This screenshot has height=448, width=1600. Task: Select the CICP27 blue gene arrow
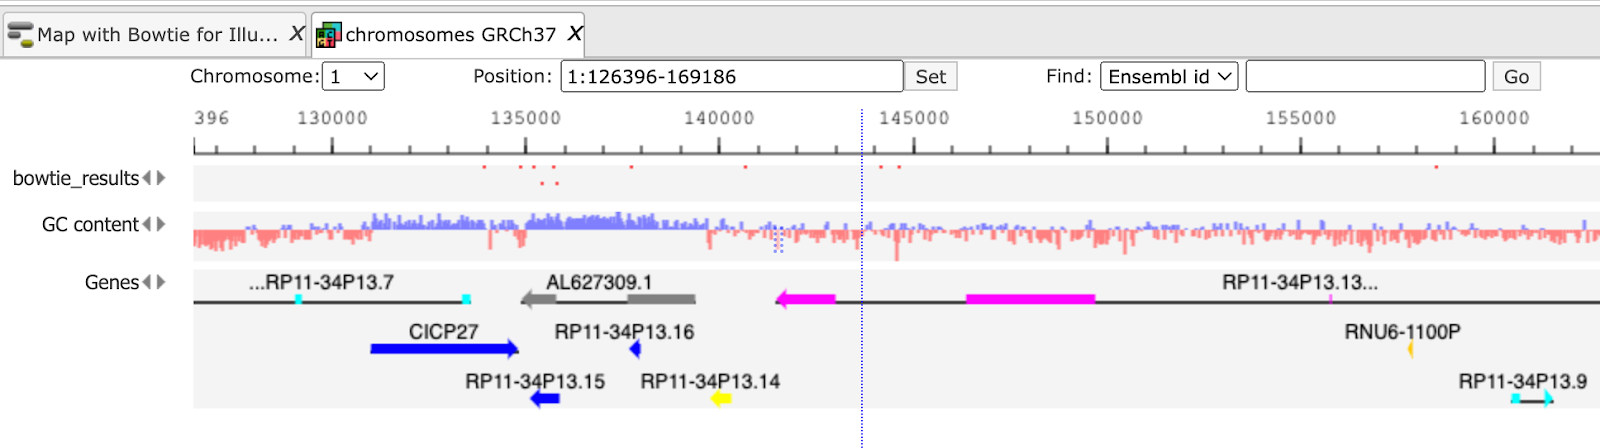[444, 349]
